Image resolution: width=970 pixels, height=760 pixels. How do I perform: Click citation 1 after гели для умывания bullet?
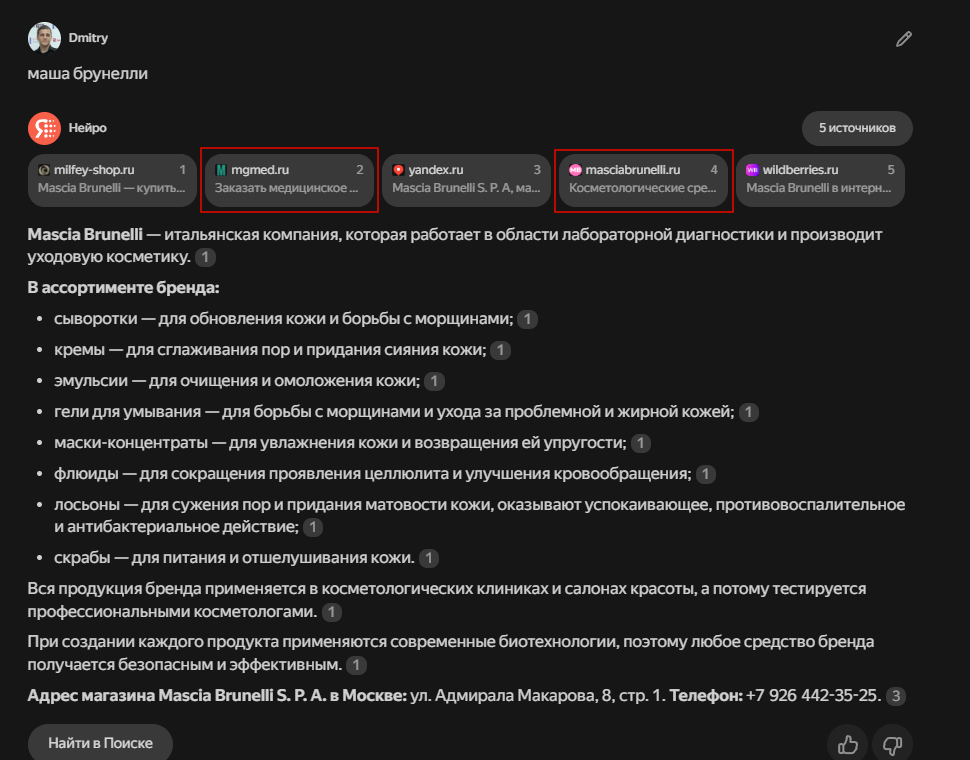coord(749,412)
